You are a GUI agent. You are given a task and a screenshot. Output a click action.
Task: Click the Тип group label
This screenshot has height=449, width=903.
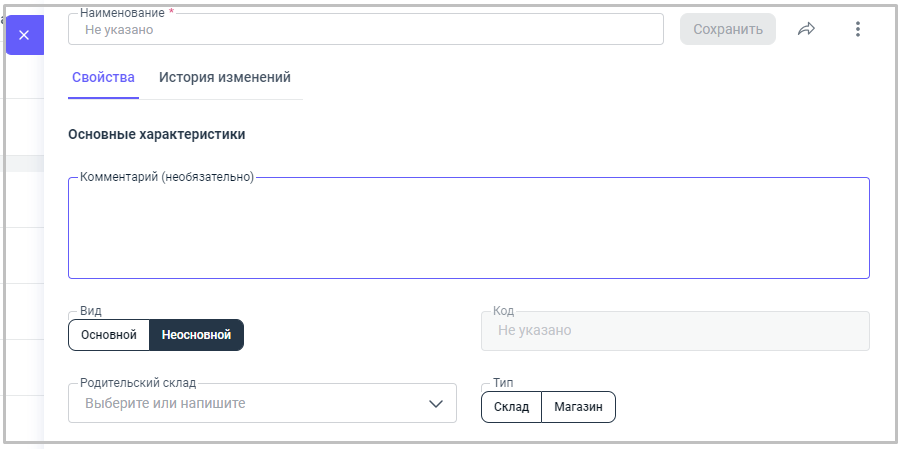(503, 383)
